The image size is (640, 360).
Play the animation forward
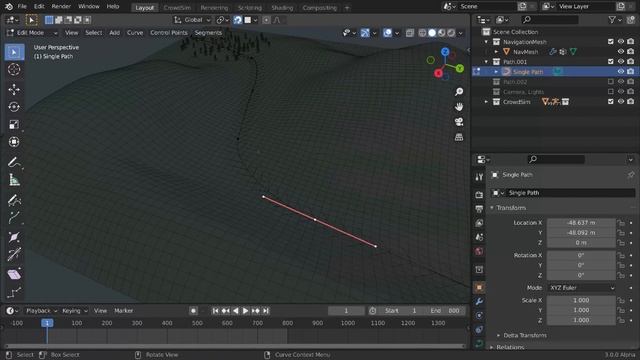tap(245, 311)
